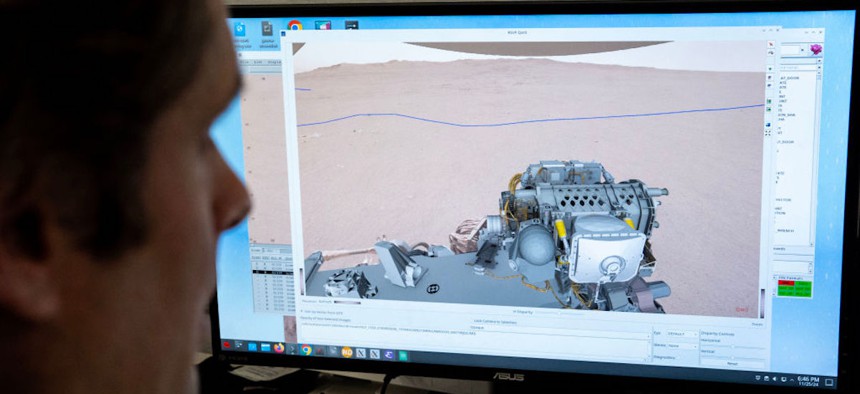860x394 pixels.
Task: Click the red tool icon on viewer's right toolbar
Action: [x=771, y=44]
